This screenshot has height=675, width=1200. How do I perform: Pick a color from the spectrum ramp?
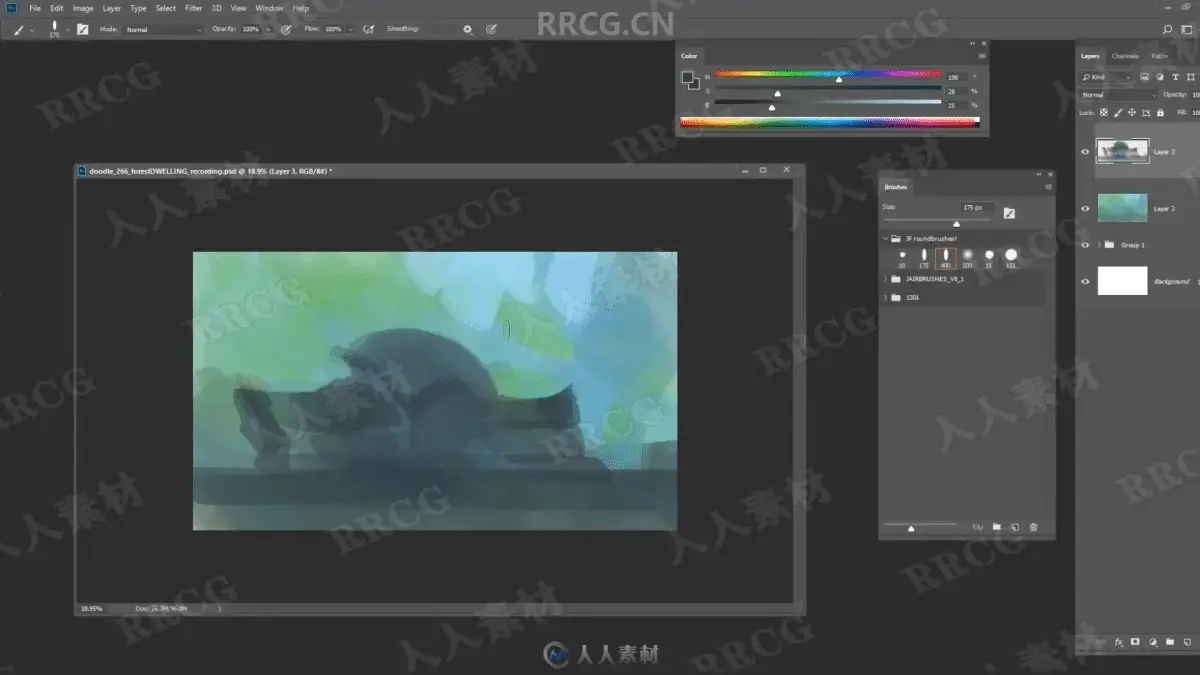click(x=829, y=122)
